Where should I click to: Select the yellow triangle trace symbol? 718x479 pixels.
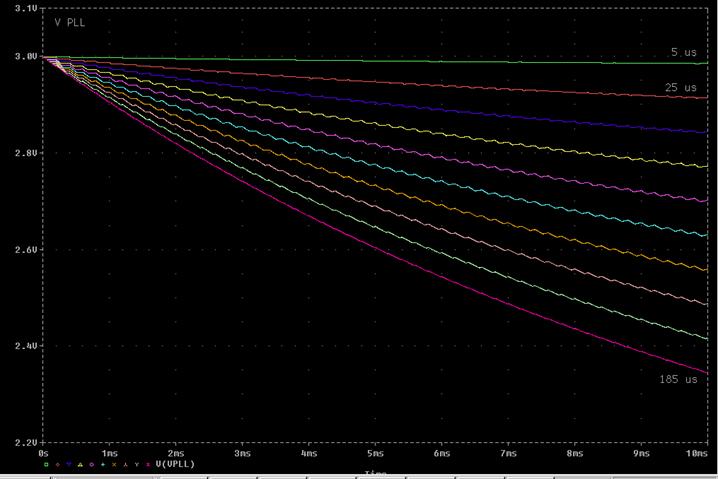click(80, 464)
